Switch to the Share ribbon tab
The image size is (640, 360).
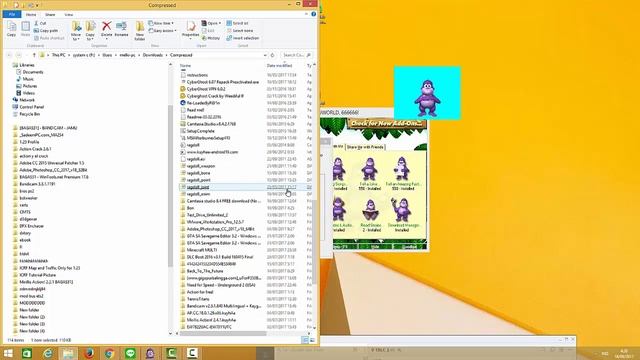coord(50,14)
